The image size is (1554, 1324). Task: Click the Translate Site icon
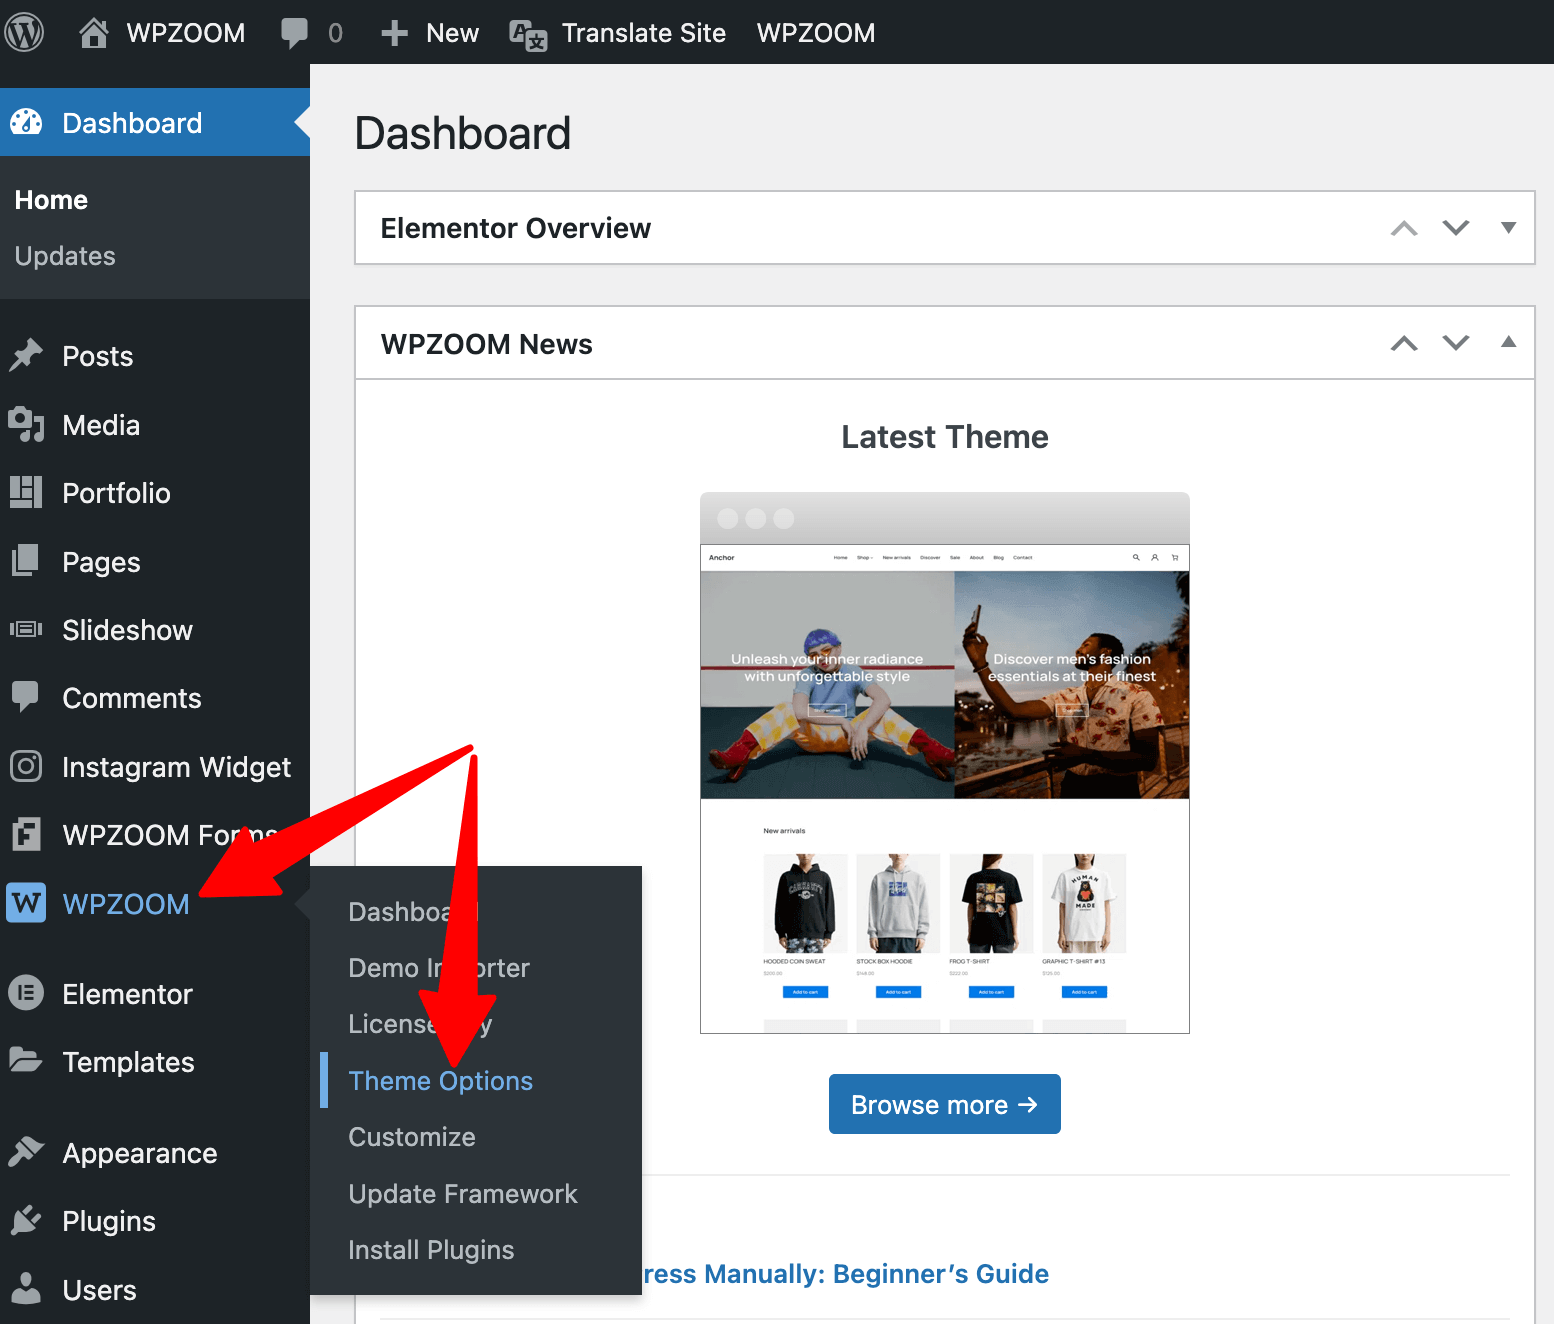point(528,34)
